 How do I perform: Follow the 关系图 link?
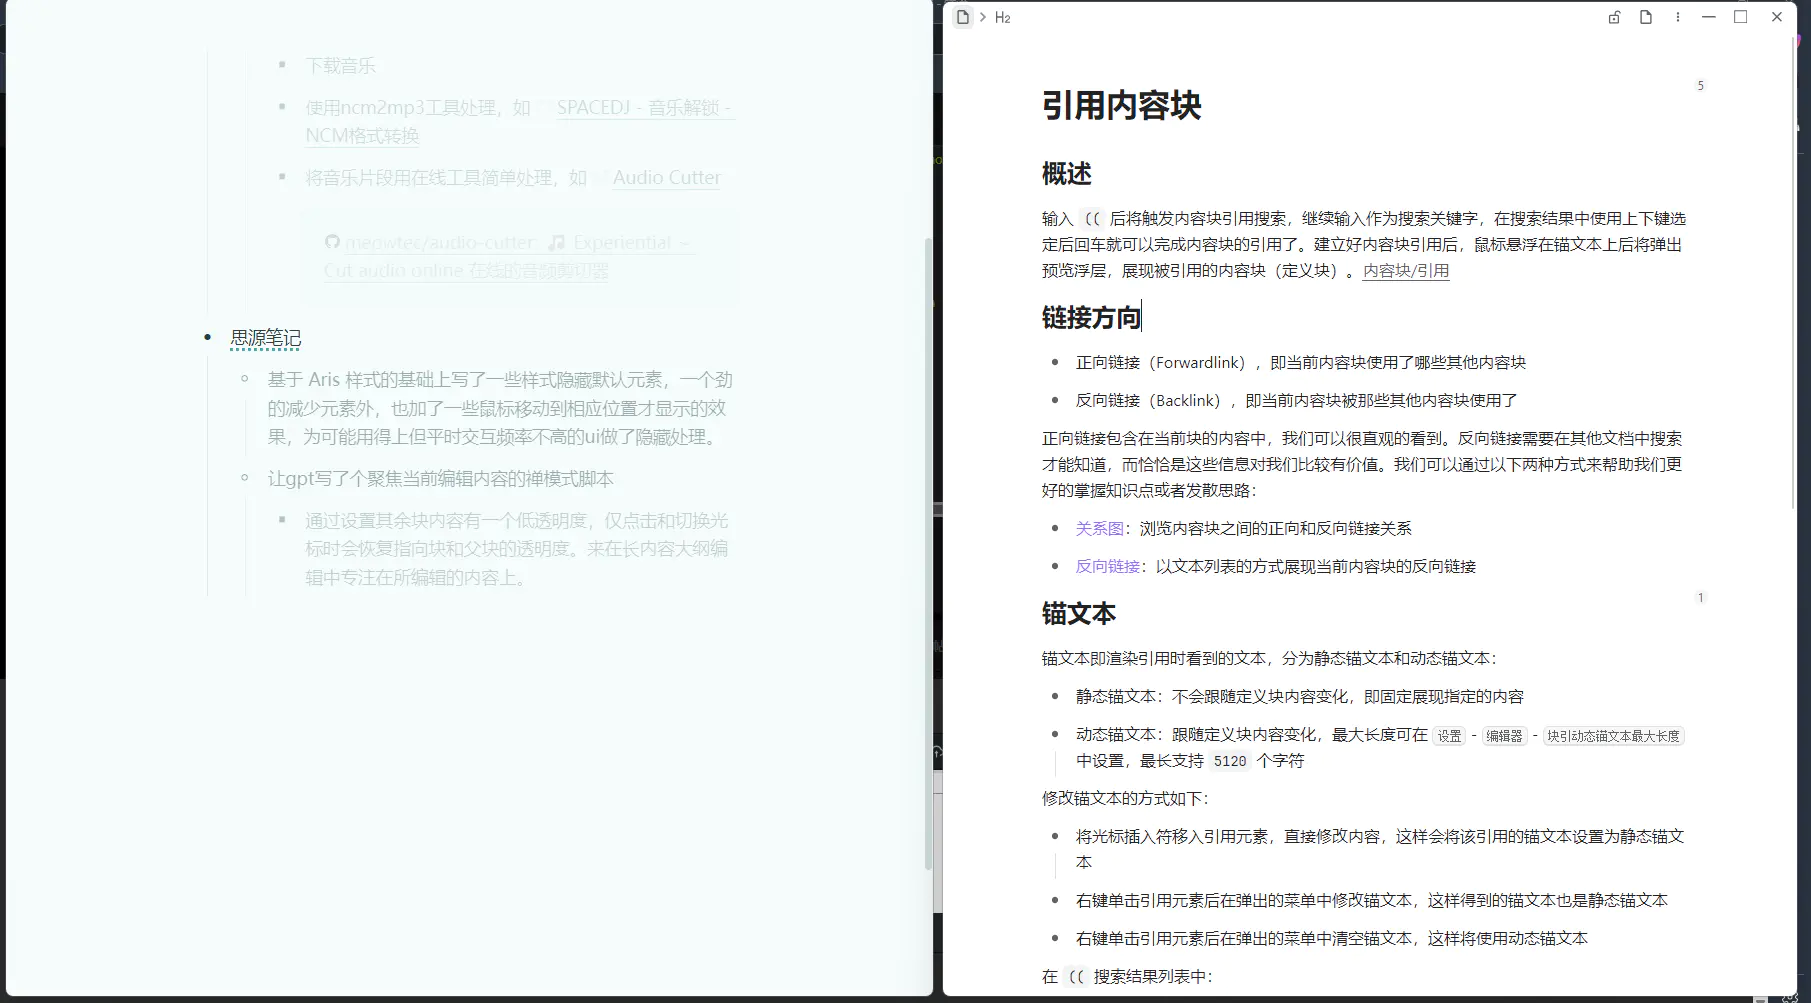point(1099,528)
